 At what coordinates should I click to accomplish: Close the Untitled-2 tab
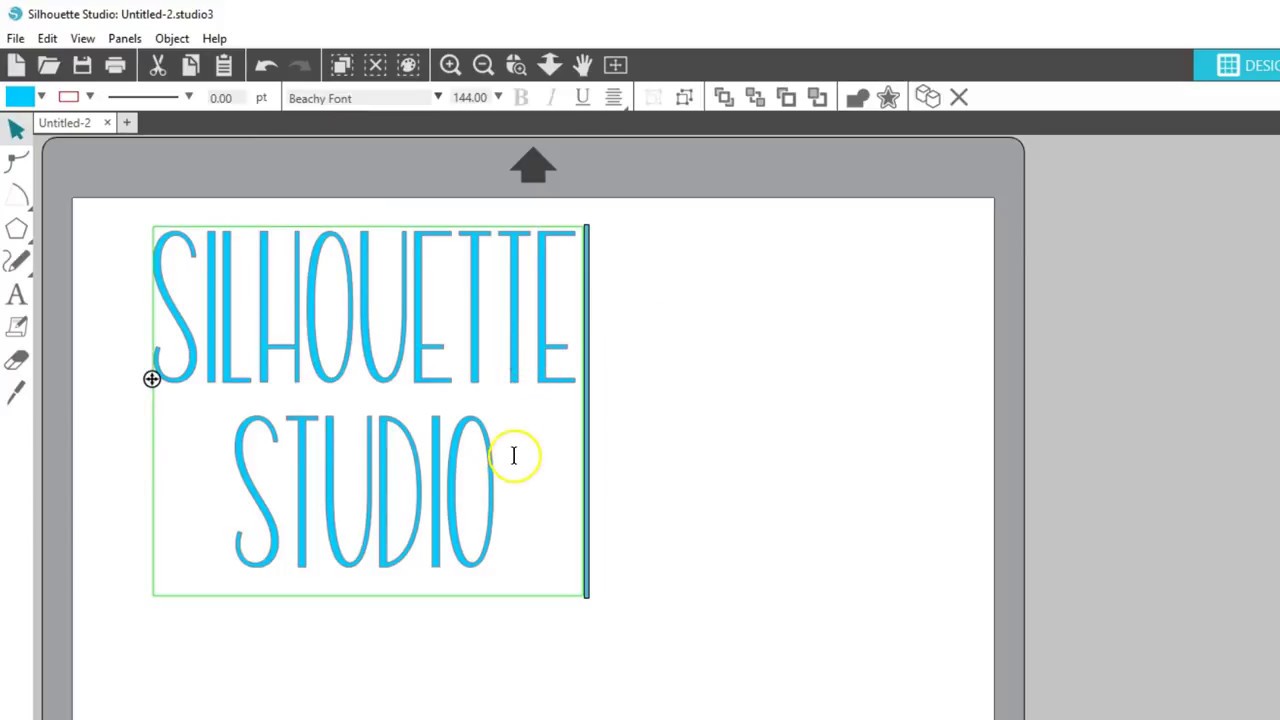pos(107,123)
